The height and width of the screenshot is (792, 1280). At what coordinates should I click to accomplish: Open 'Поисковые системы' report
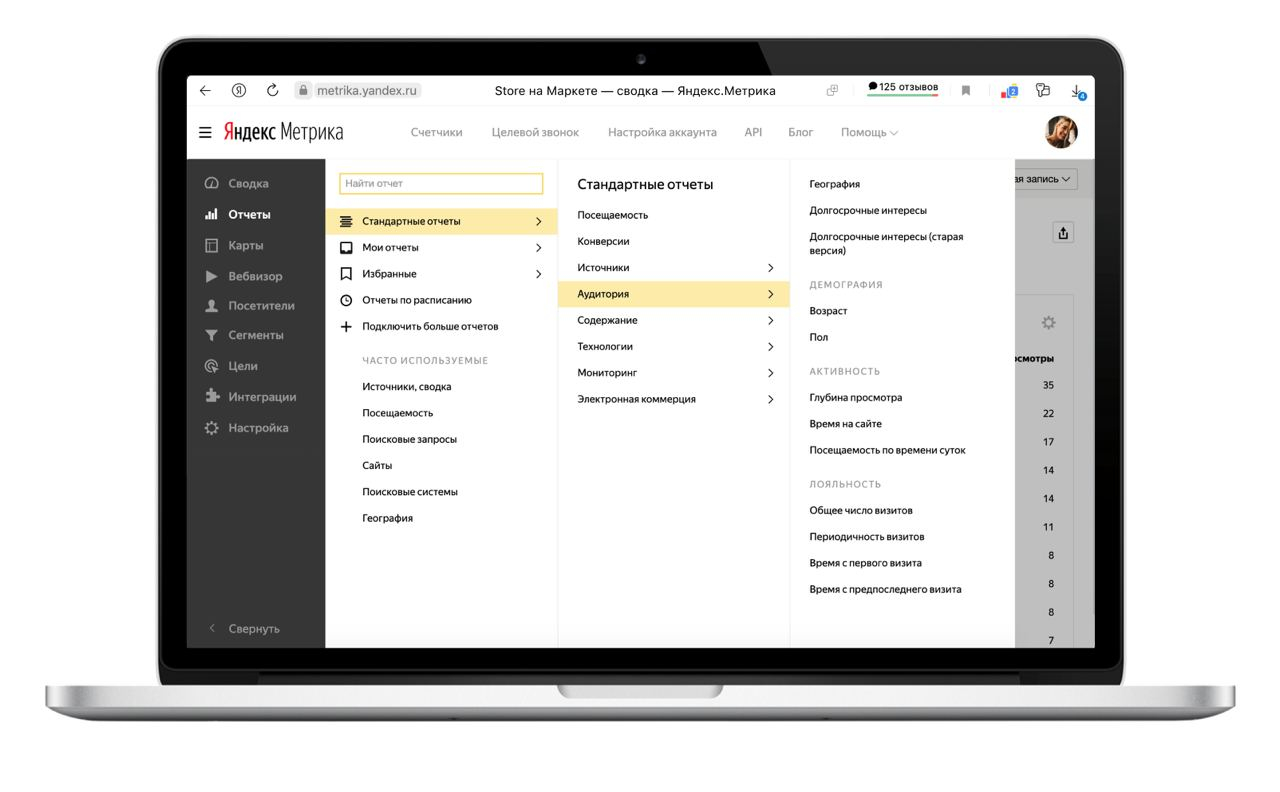pyautogui.click(x=410, y=492)
